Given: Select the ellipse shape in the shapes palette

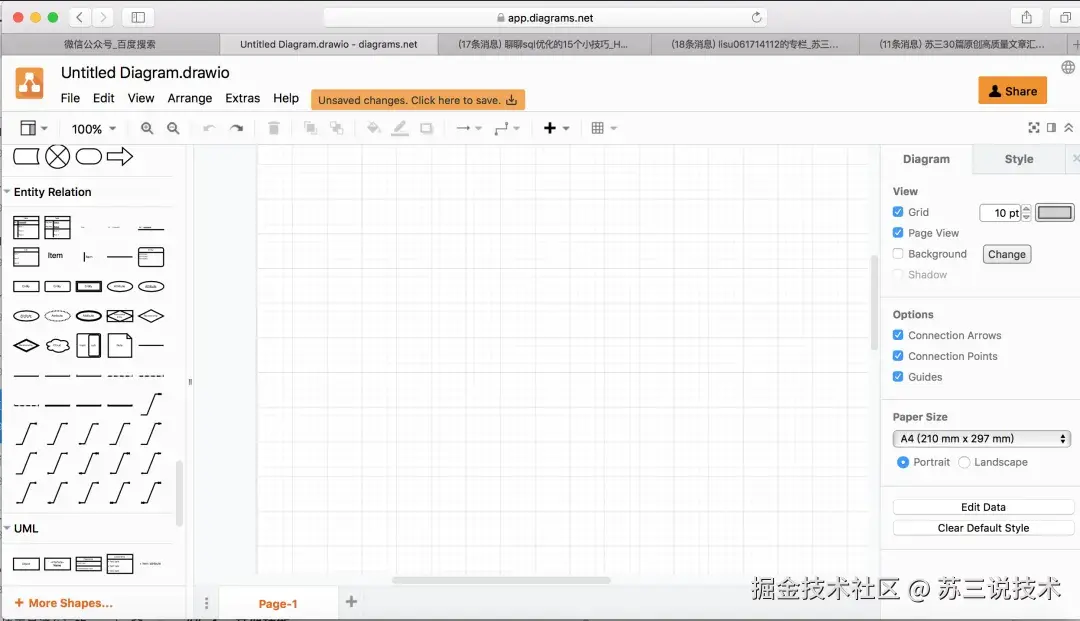Looking at the screenshot, I should click(90, 156).
